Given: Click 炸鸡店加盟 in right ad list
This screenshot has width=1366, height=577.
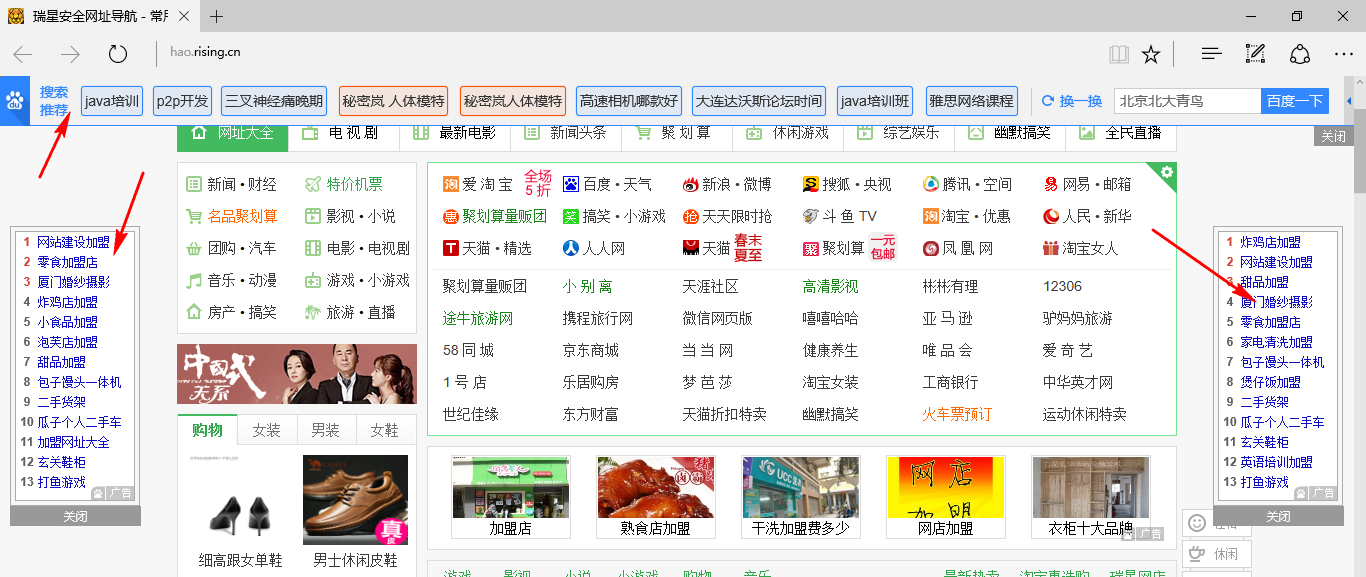Looking at the screenshot, I should [x=1270, y=242].
